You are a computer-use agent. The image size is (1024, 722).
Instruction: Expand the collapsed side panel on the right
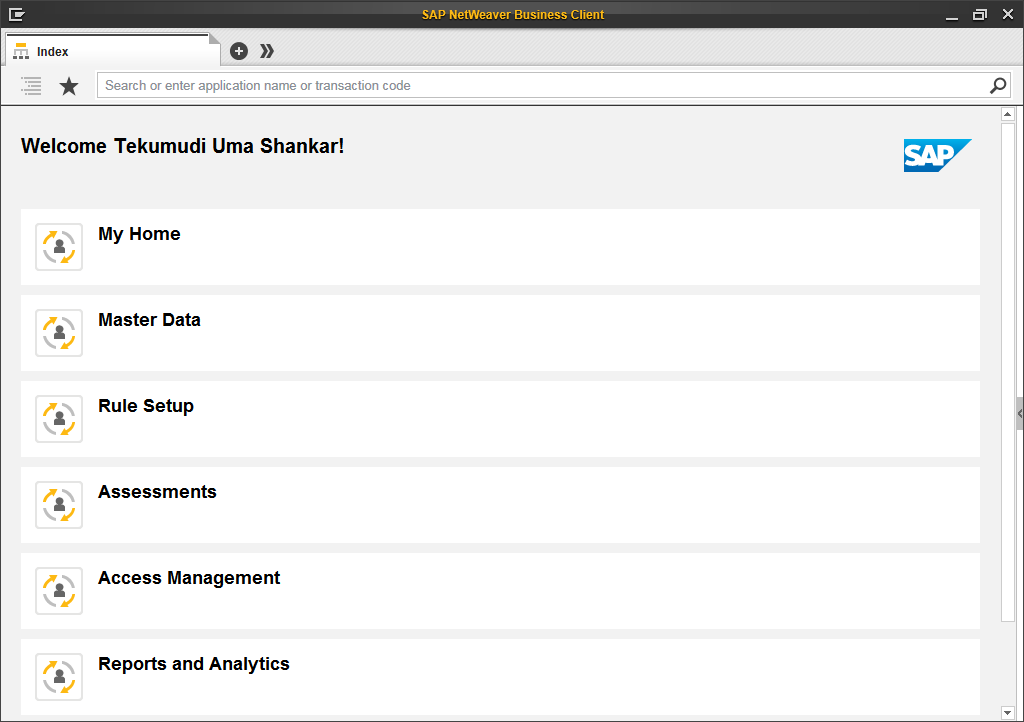coord(1018,413)
